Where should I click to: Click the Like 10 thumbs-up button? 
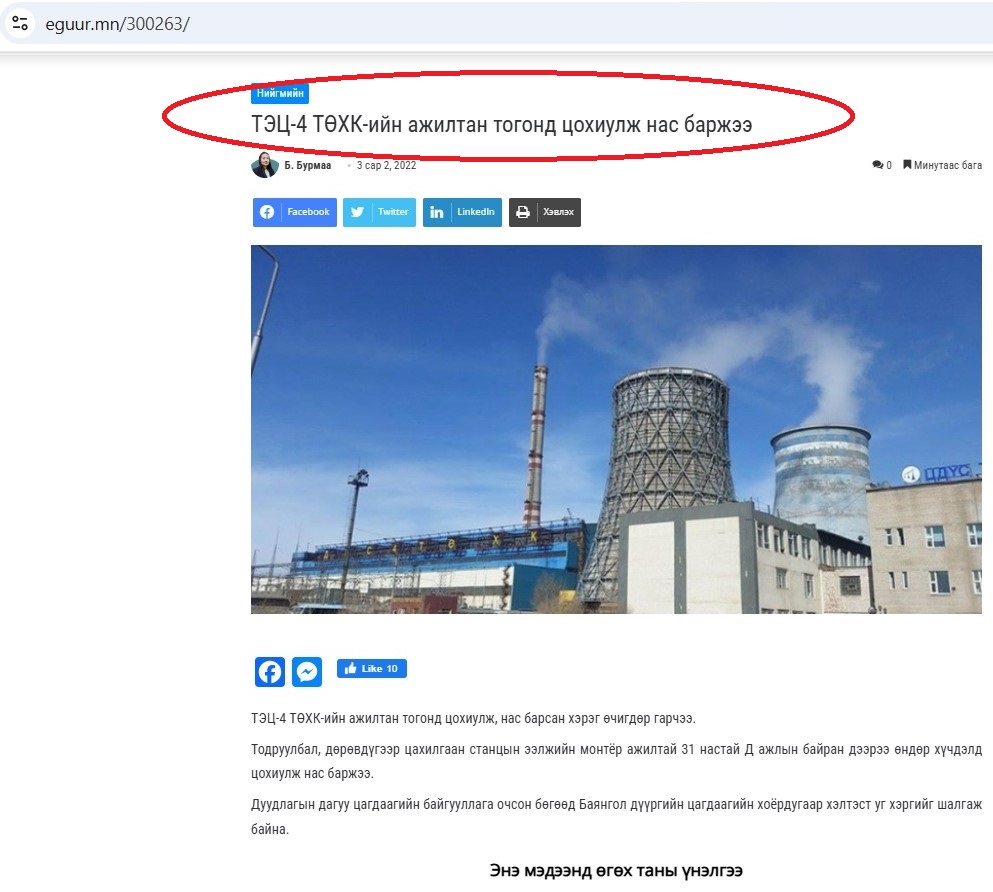point(372,669)
